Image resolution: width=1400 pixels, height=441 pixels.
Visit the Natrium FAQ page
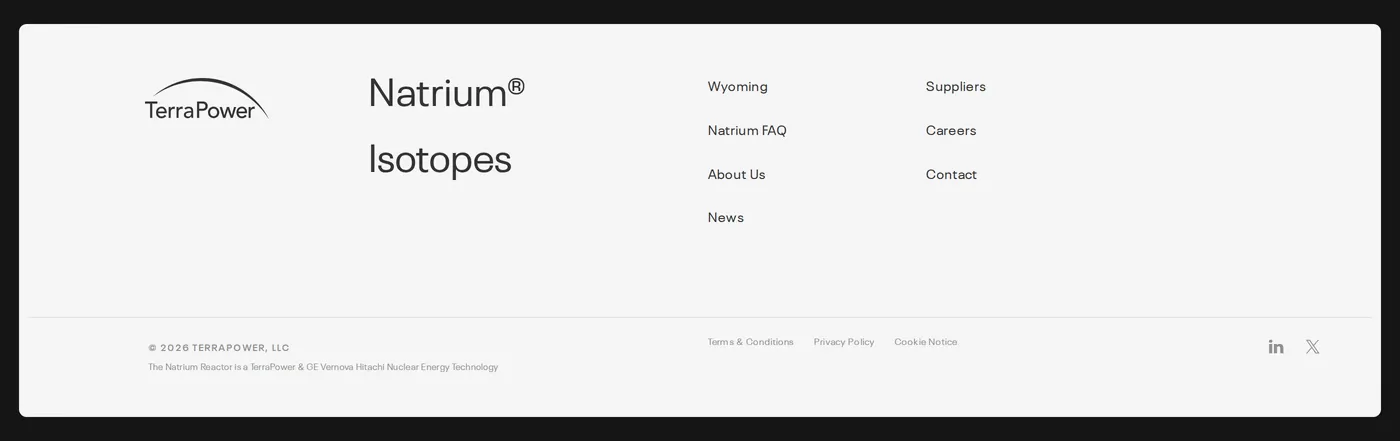(747, 130)
